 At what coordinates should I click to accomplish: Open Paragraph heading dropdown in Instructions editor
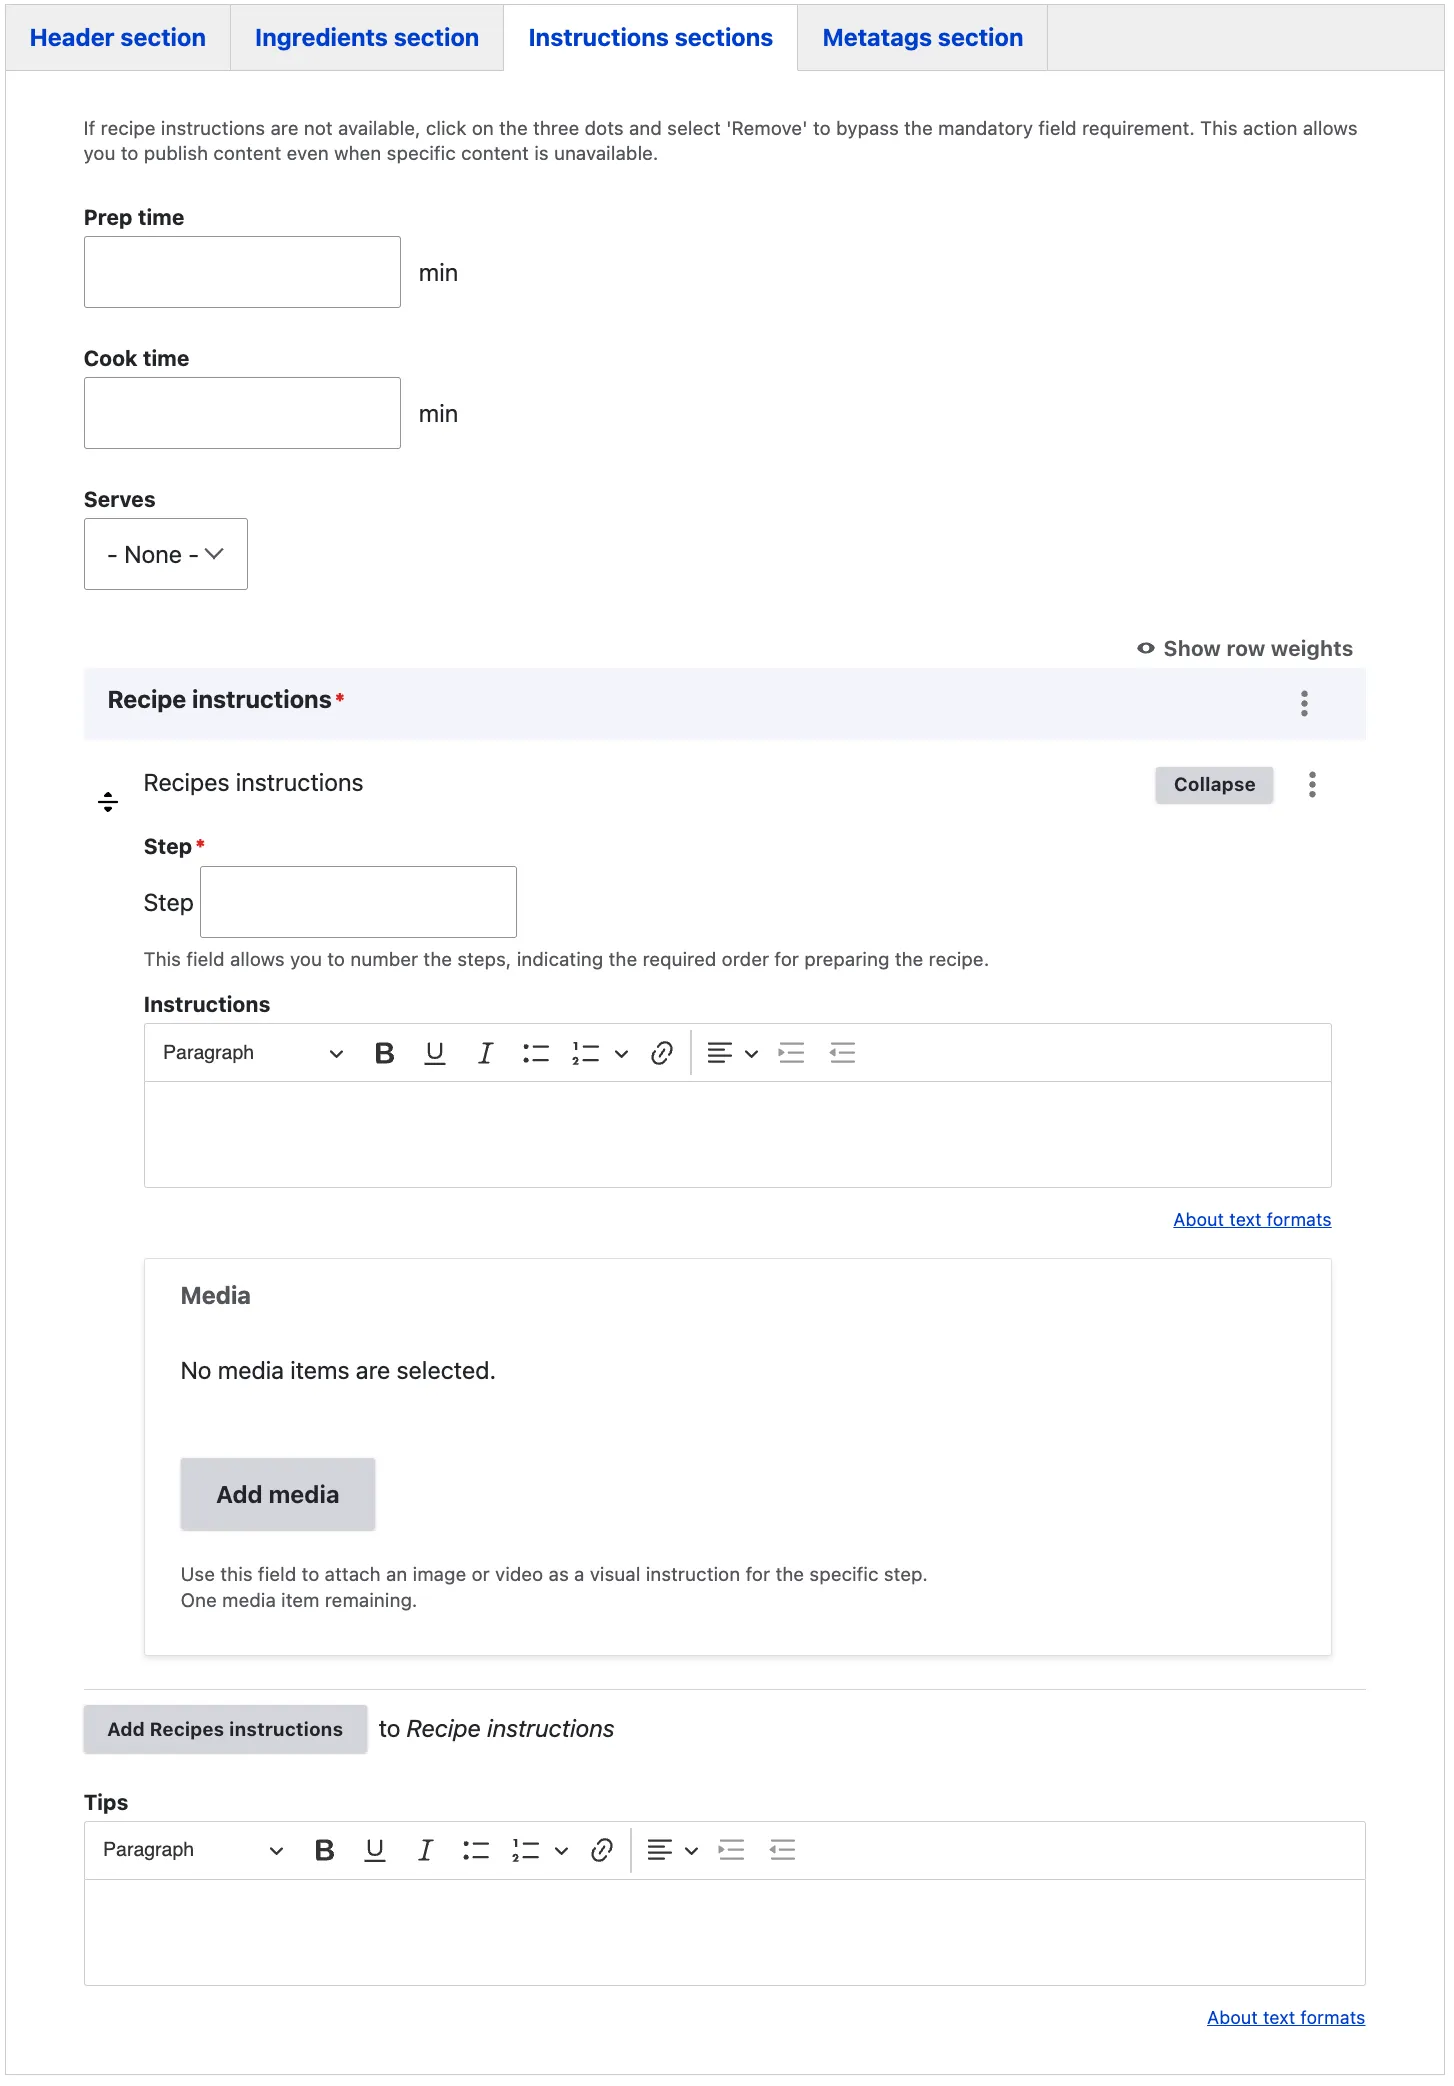click(x=252, y=1053)
